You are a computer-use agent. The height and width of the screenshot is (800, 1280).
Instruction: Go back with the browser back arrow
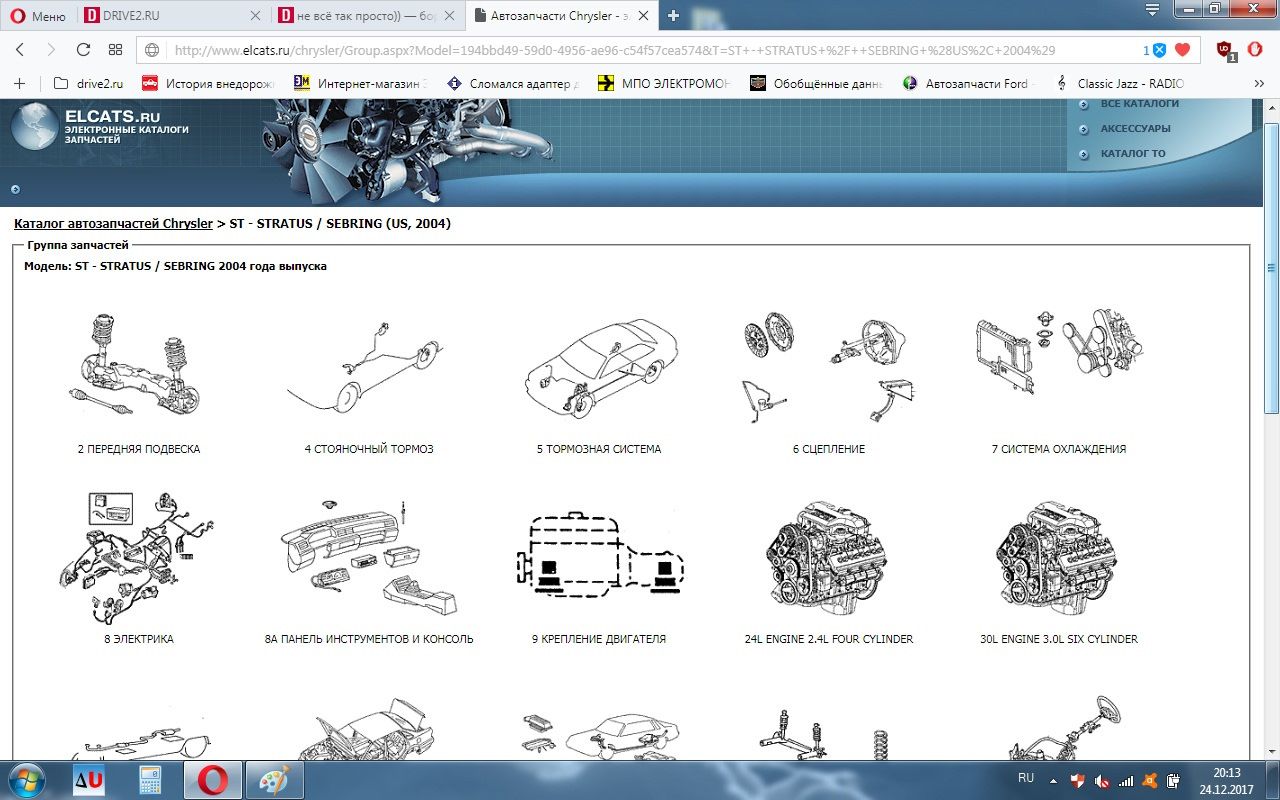(x=20, y=50)
